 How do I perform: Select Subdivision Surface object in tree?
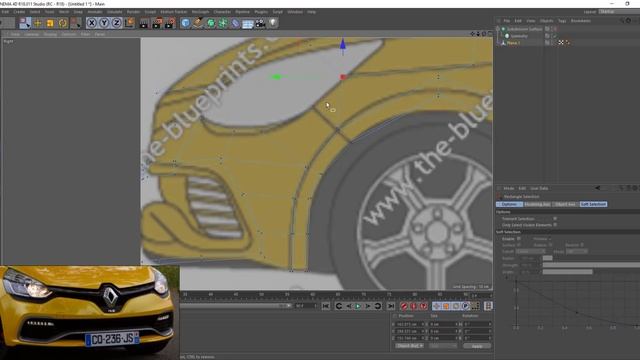click(x=524, y=29)
